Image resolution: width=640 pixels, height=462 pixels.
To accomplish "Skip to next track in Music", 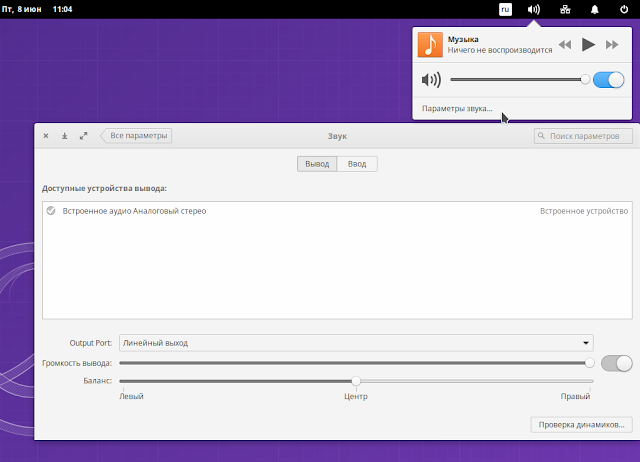I will click(x=612, y=44).
